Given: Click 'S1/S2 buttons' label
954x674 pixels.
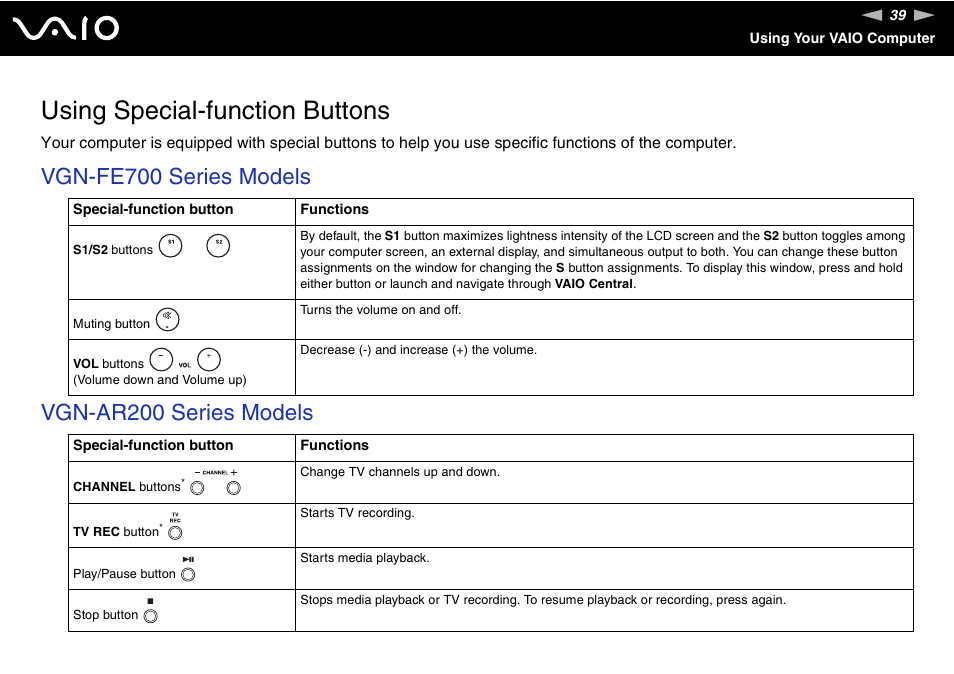Looking at the screenshot, I should click(x=113, y=249).
